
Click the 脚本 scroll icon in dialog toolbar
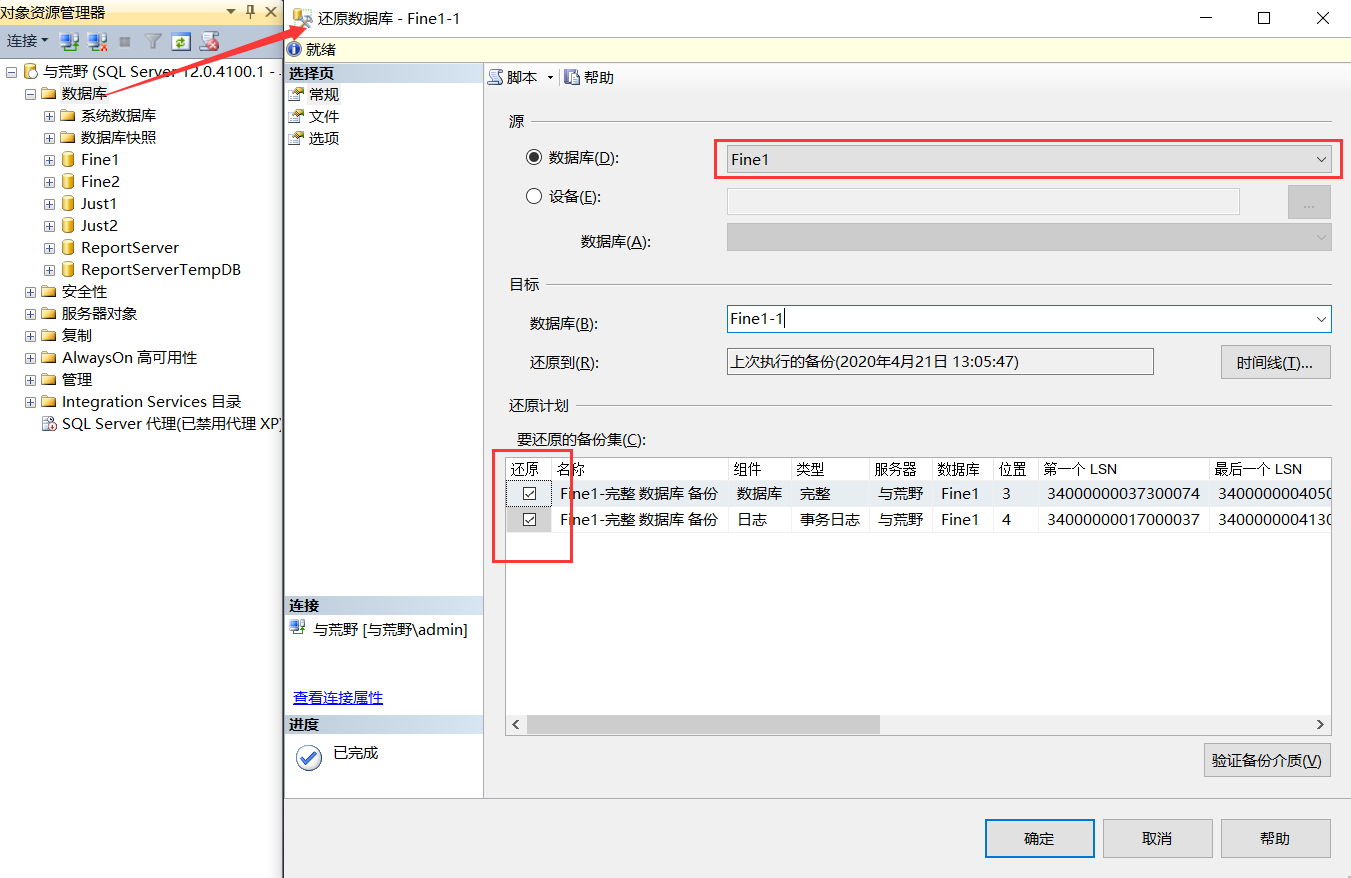click(x=496, y=77)
